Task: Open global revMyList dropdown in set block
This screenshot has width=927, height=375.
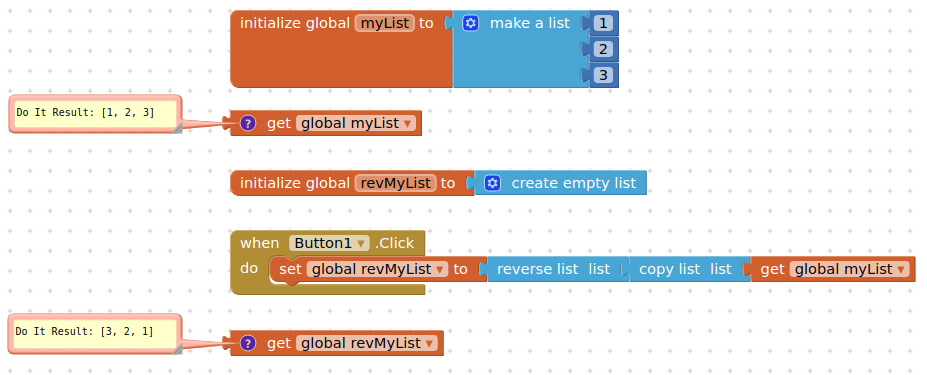Action: tap(377, 269)
